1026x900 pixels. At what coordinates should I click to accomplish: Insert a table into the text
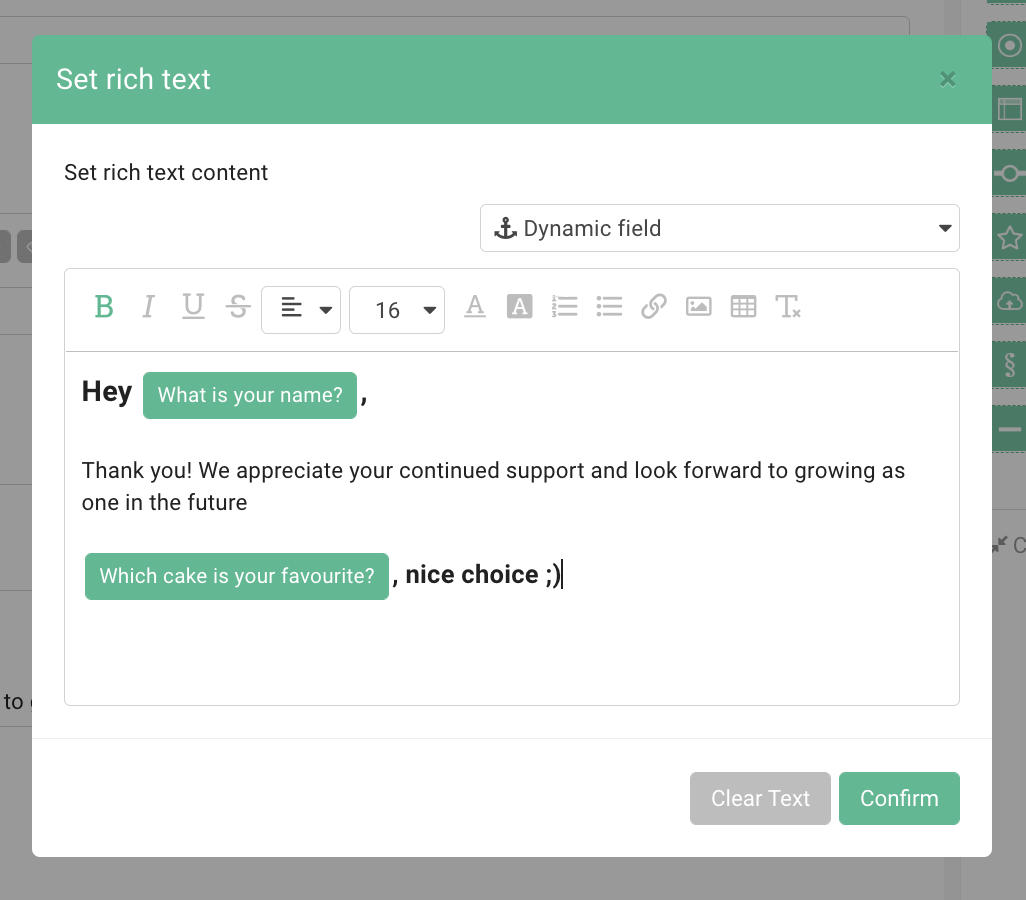coord(743,307)
